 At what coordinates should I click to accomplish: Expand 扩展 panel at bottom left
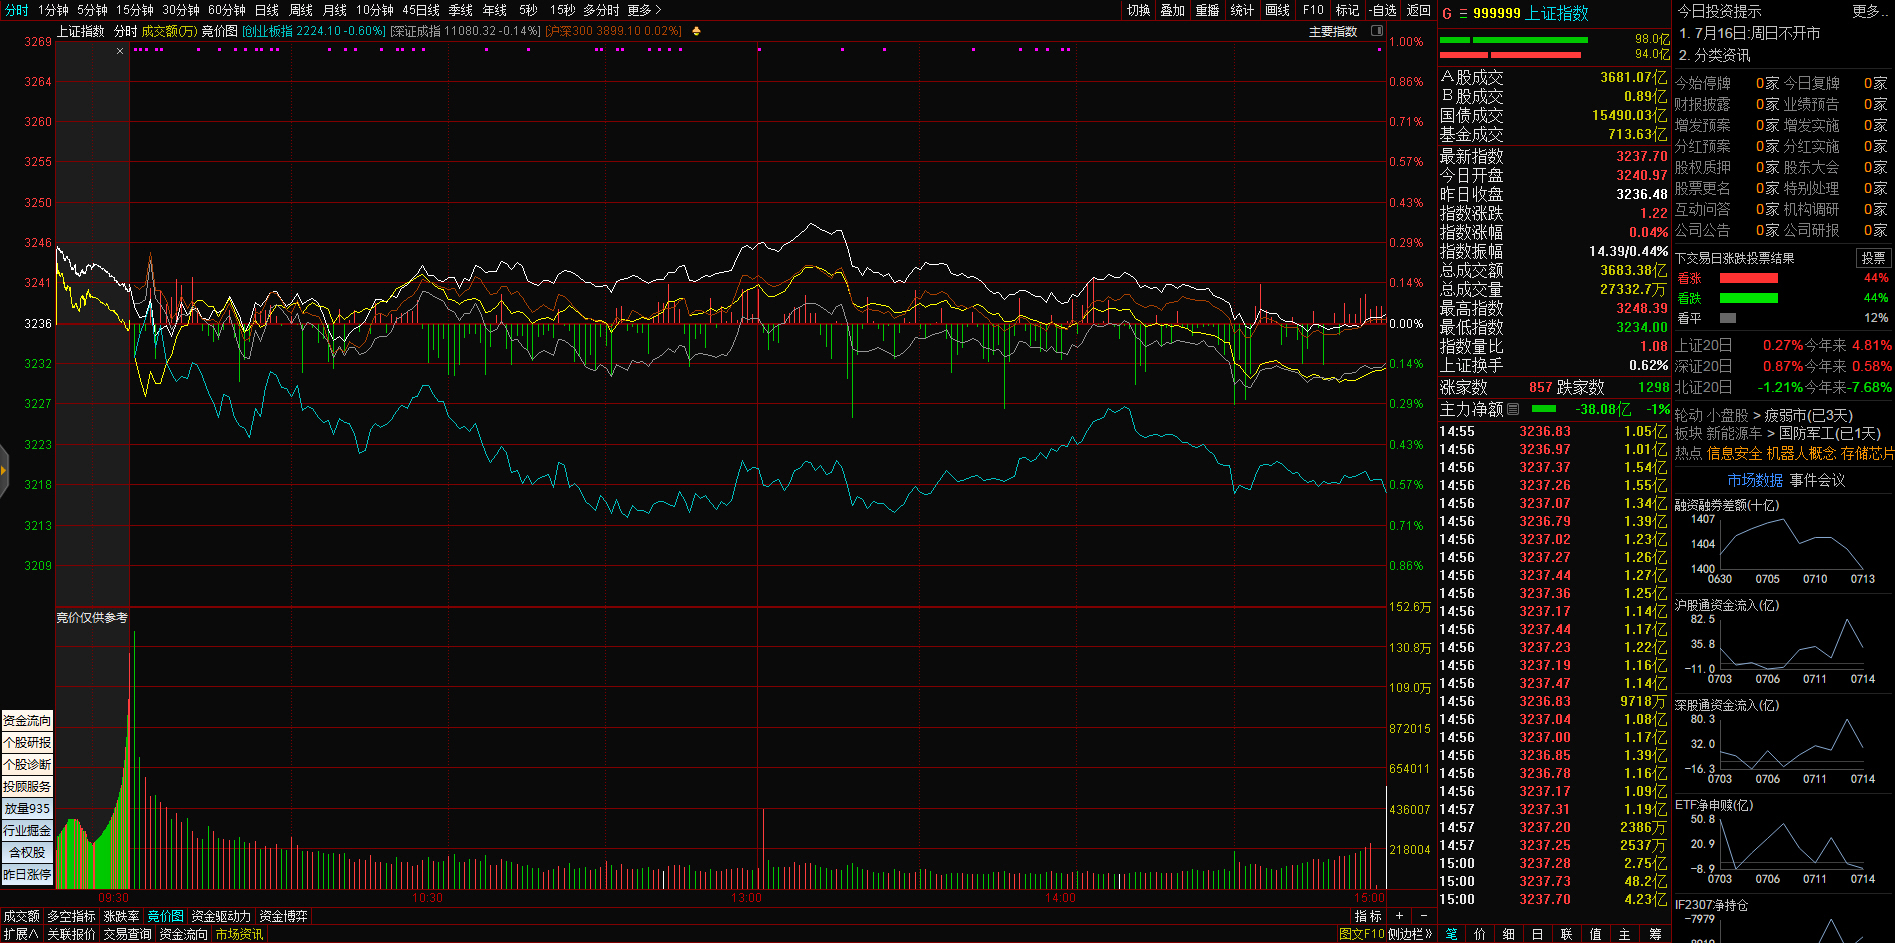click(20, 934)
